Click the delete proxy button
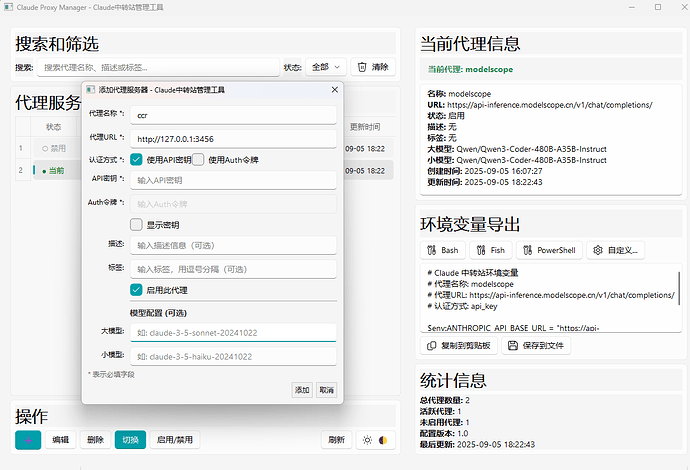Viewport: 690px width, 470px height. [x=95, y=440]
